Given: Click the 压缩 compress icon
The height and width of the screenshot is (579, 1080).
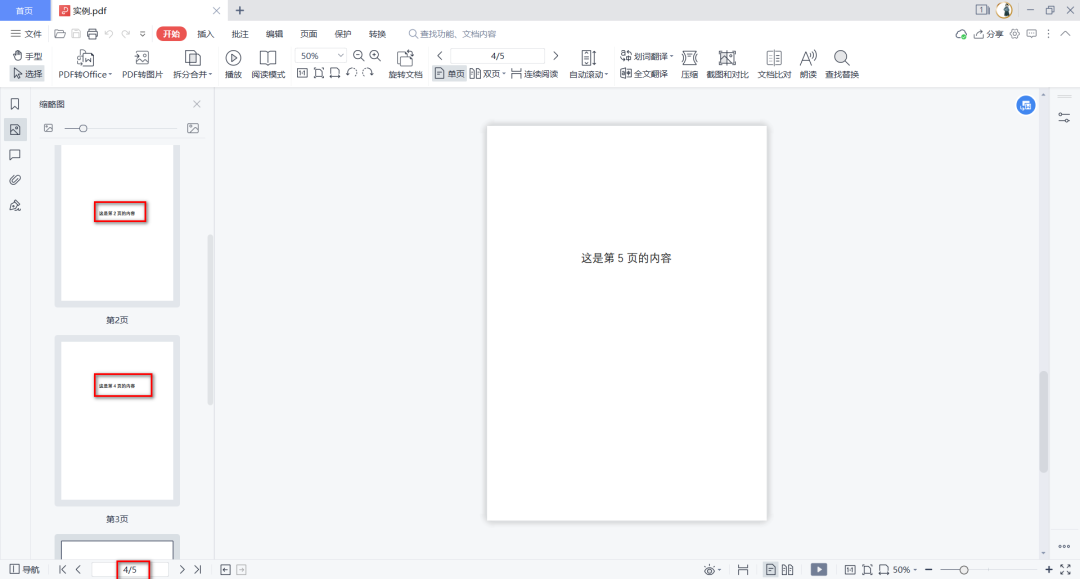Looking at the screenshot, I should (689, 65).
